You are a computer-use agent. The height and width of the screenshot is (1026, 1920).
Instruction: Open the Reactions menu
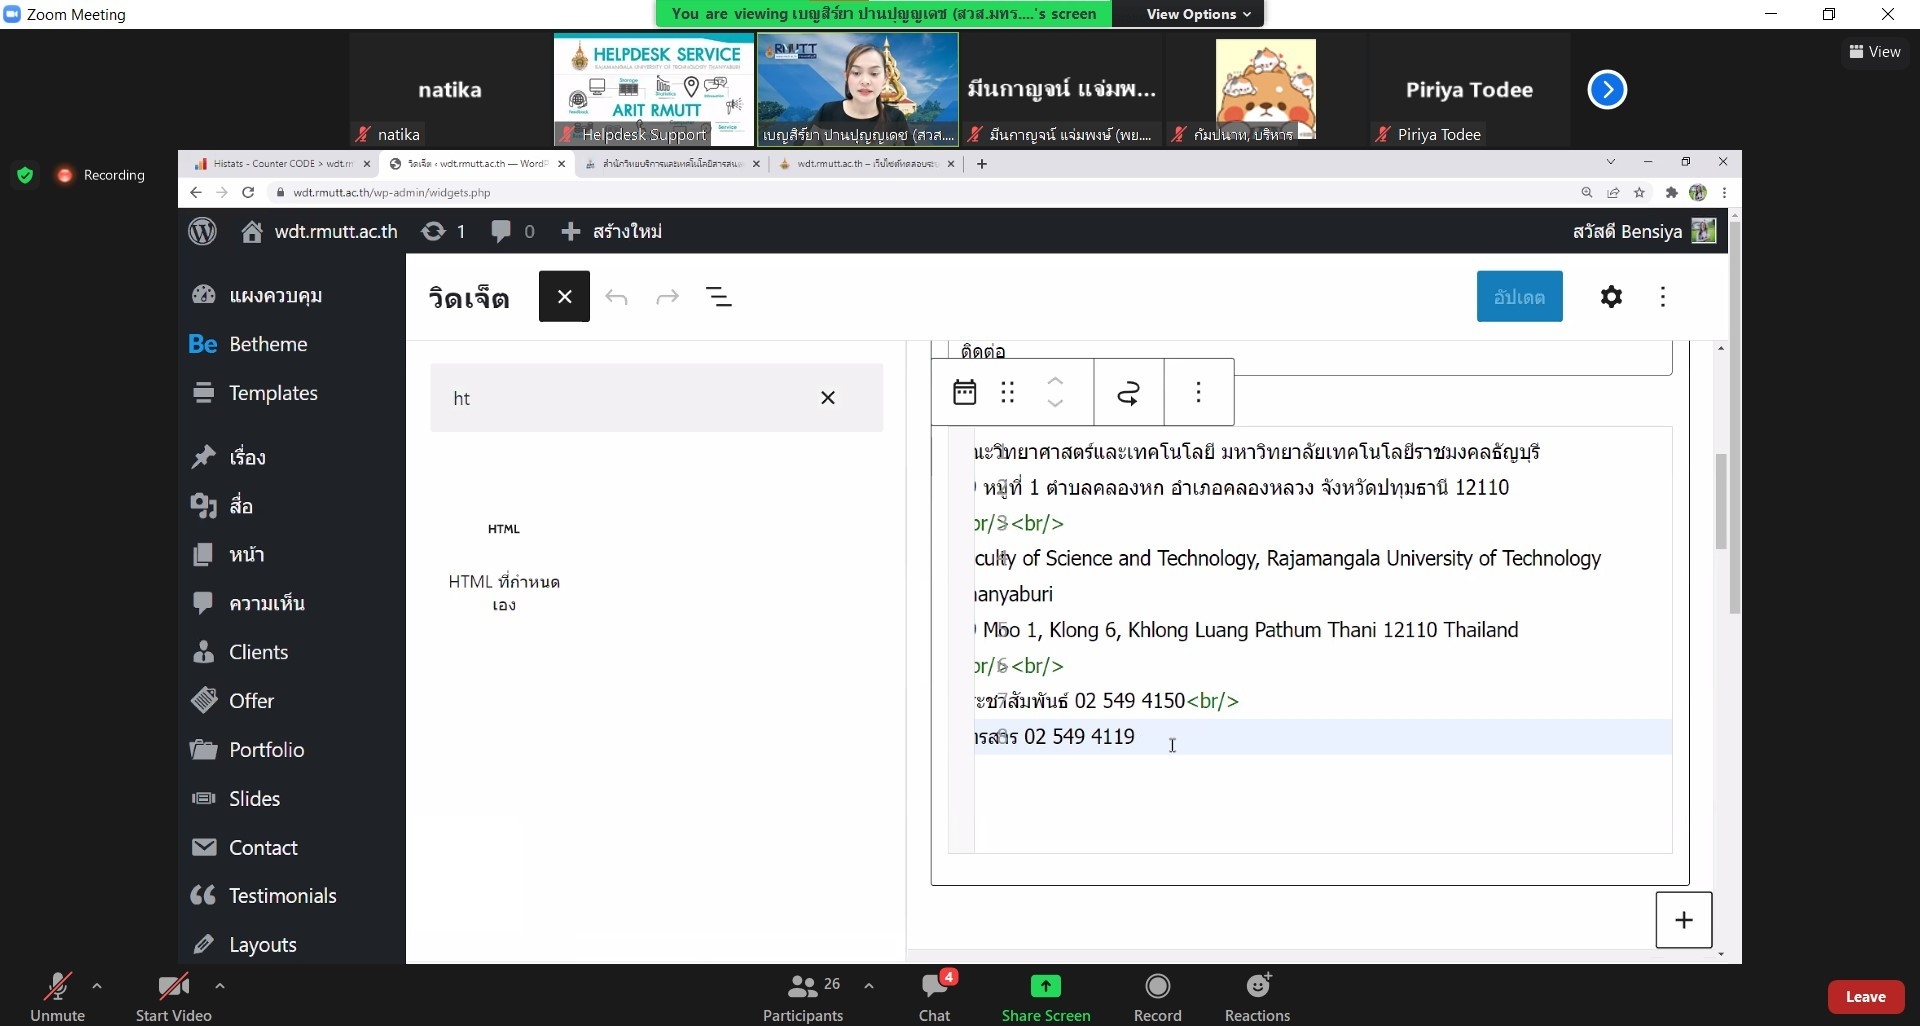coord(1258,998)
